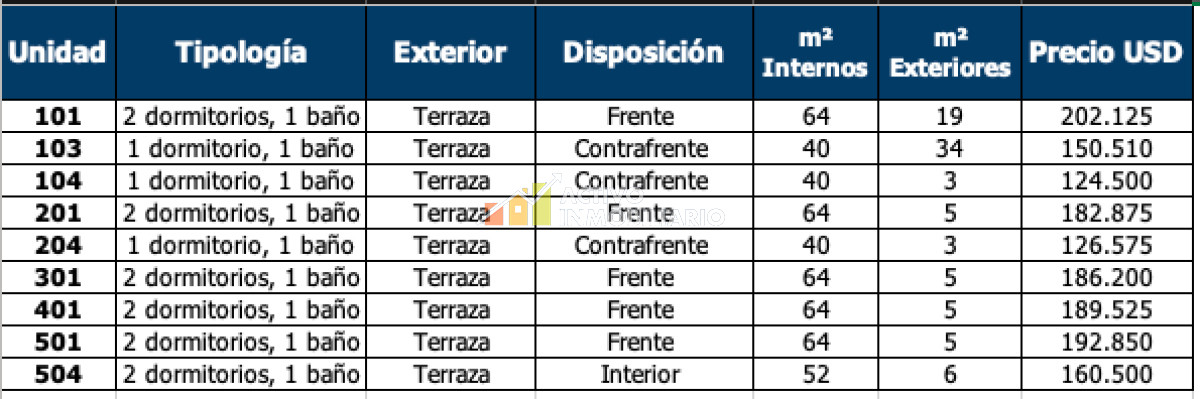Select unit 101 cell
1200x399 pixels.
(58, 117)
